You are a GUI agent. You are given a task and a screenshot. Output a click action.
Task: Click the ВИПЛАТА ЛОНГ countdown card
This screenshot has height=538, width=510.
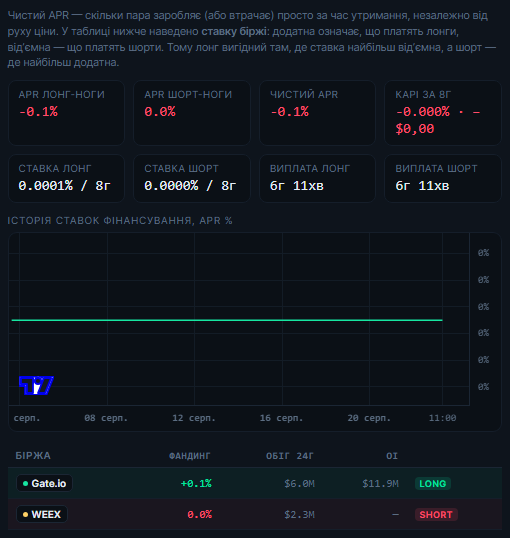(x=317, y=178)
